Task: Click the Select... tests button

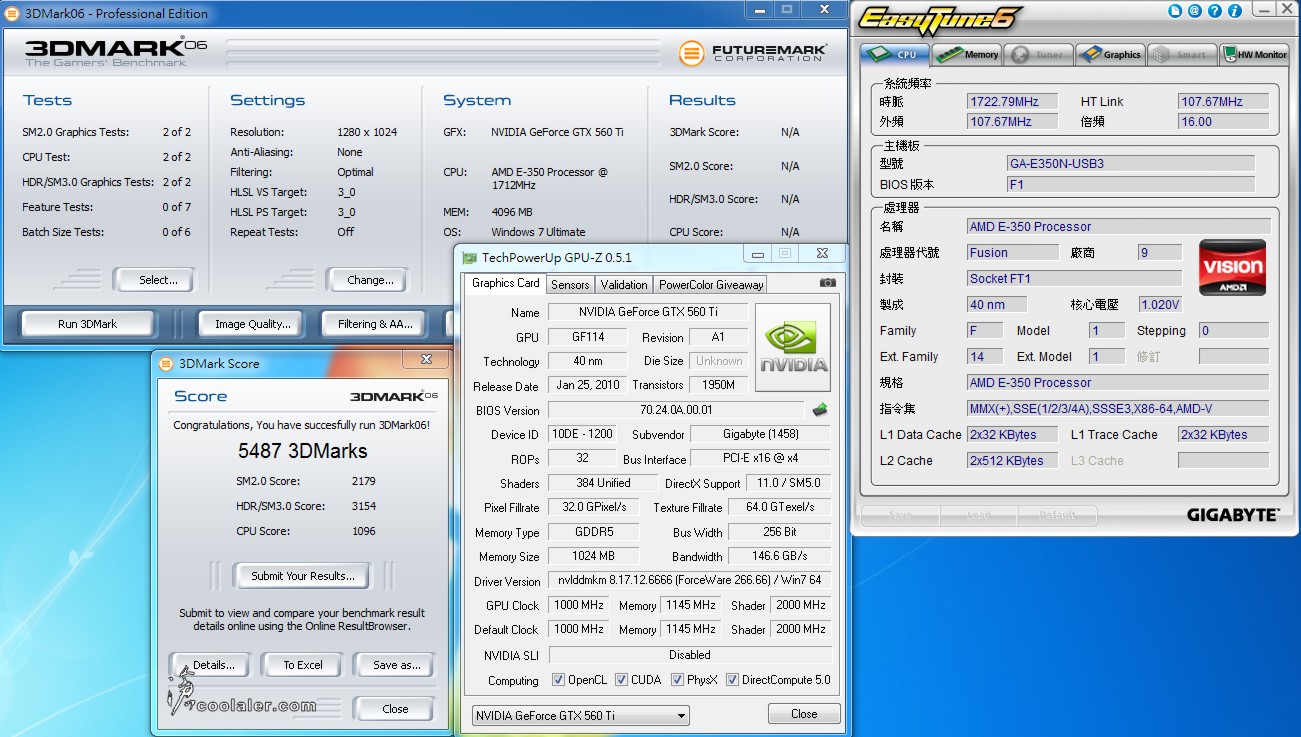Action: [x=153, y=280]
